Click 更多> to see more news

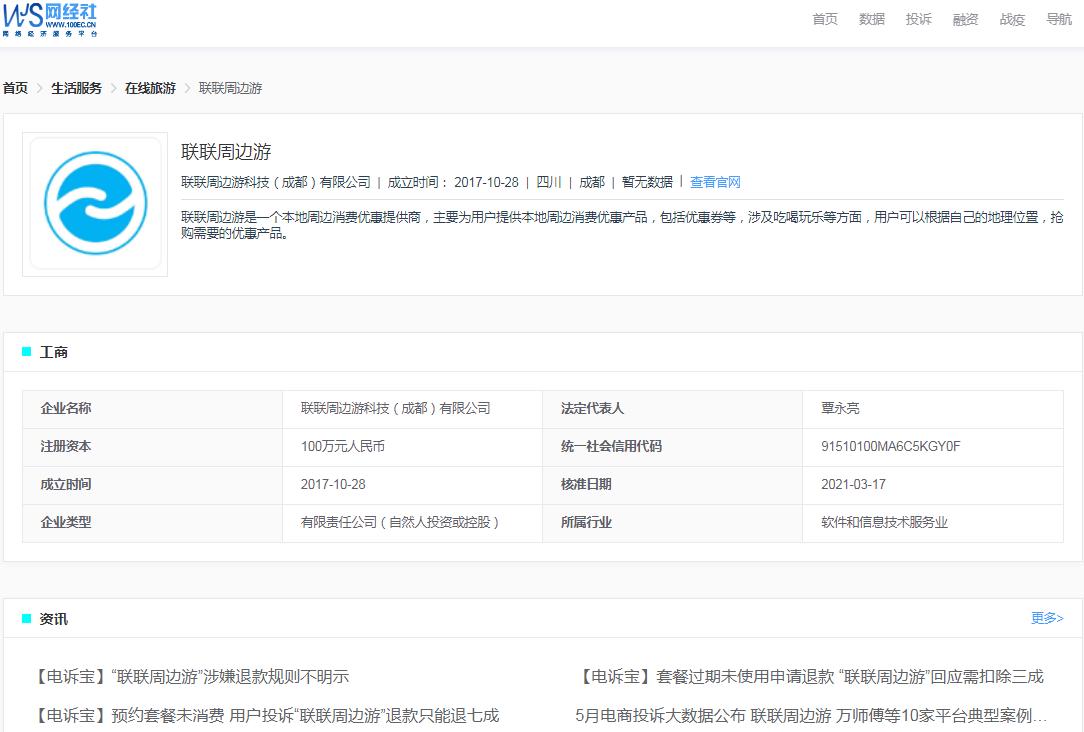pos(1045,618)
